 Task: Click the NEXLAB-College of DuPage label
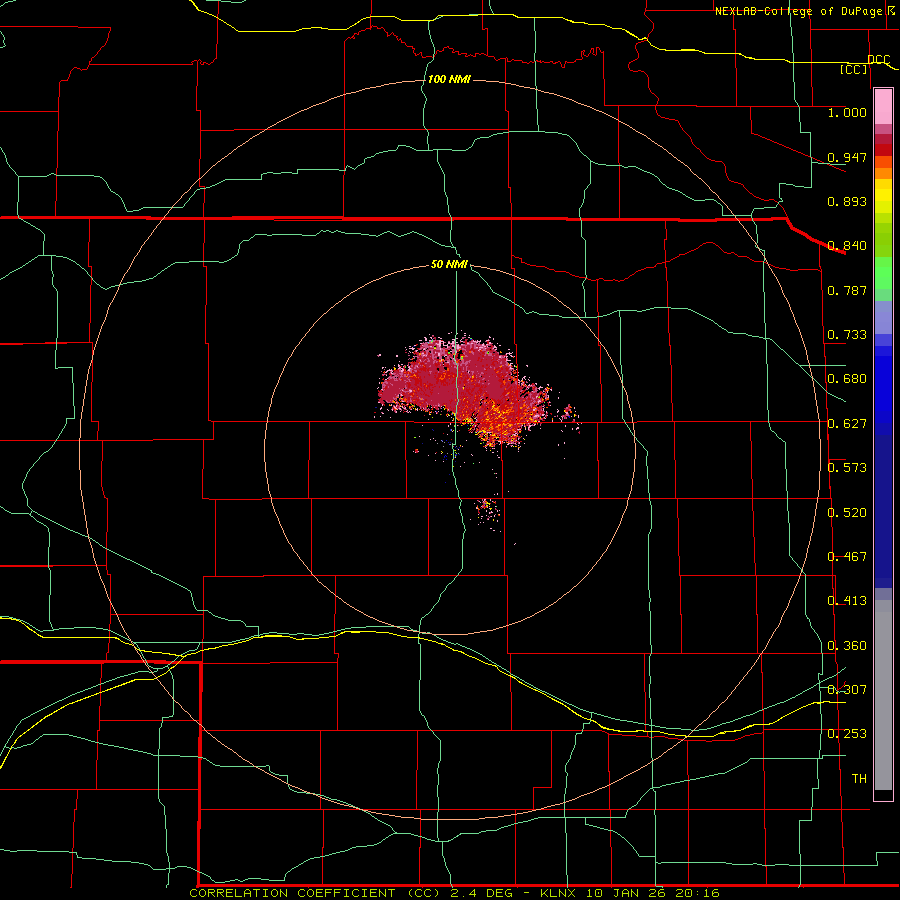tap(798, 11)
